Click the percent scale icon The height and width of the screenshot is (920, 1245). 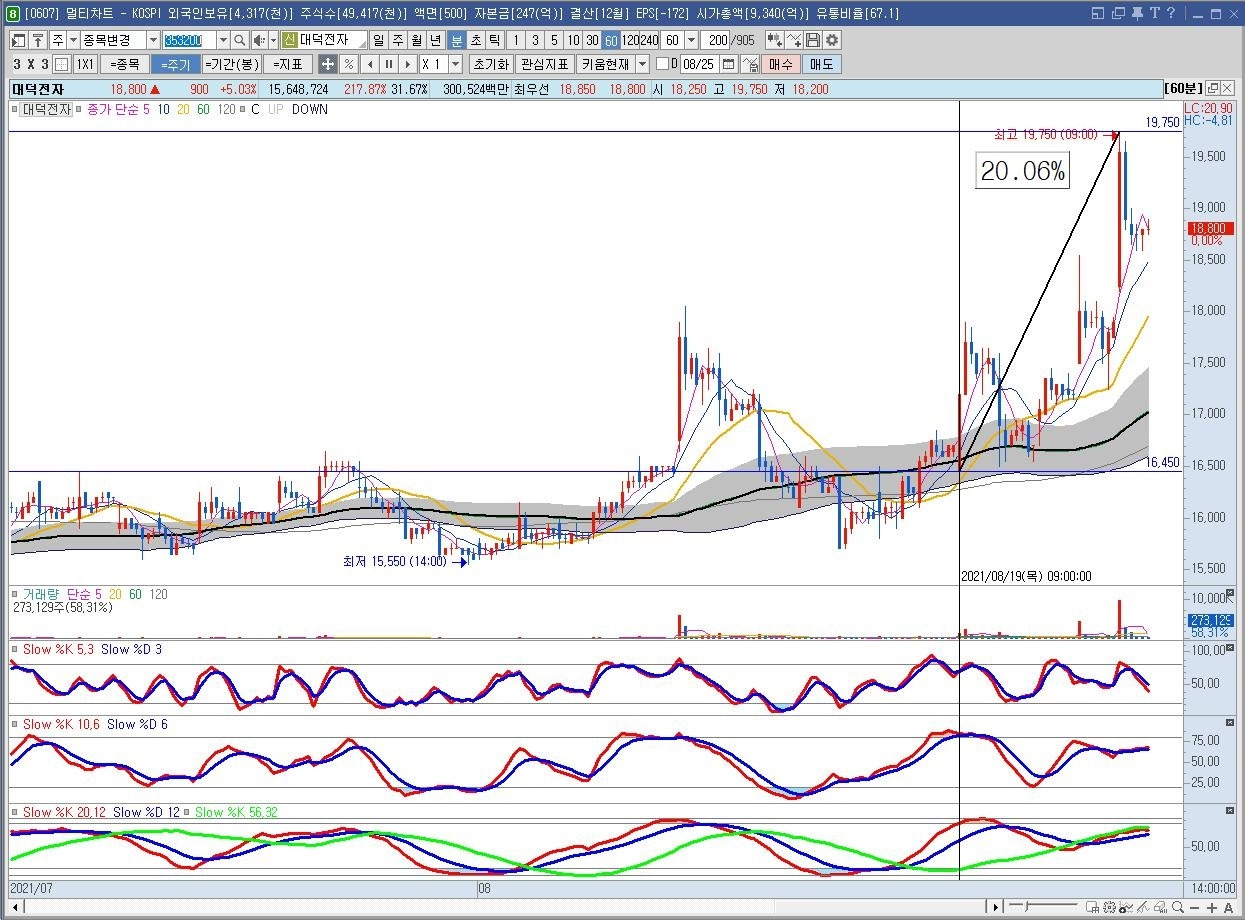(349, 64)
